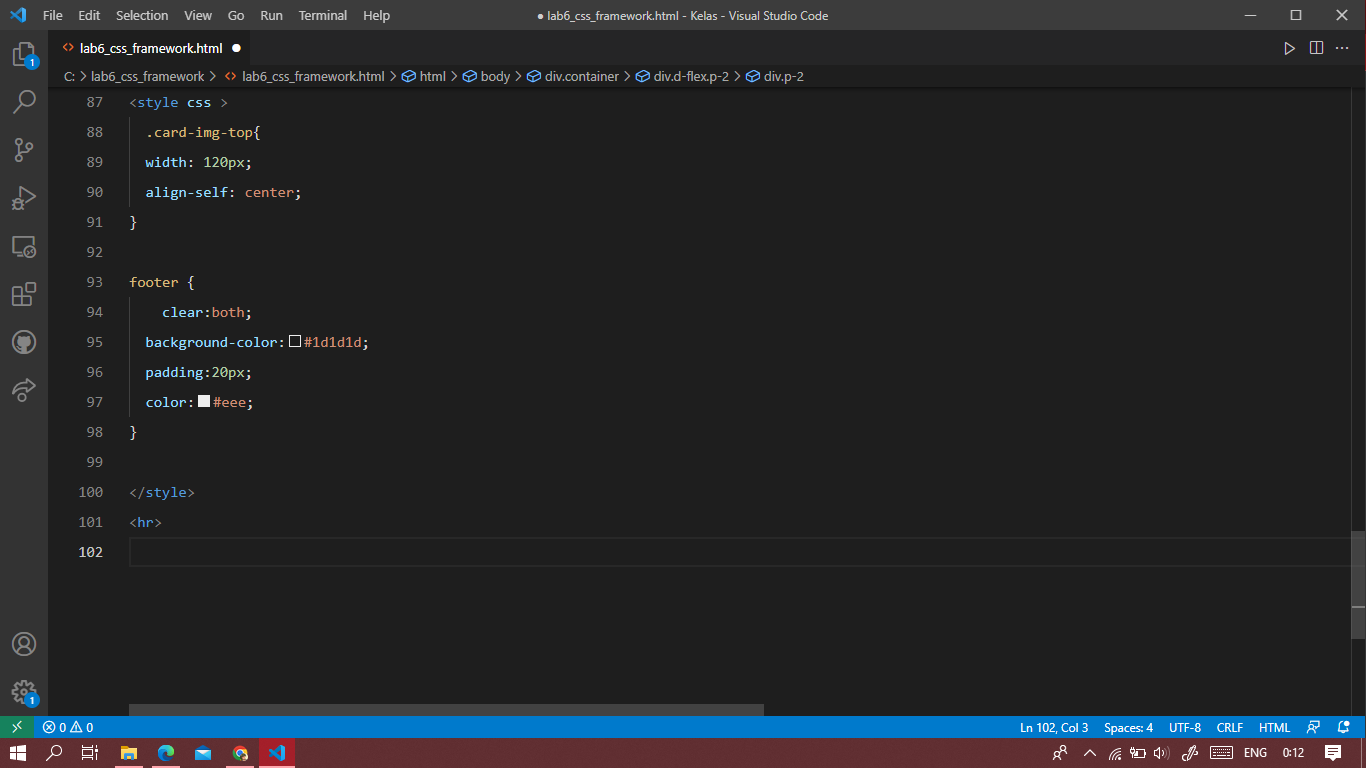Screen dimensions: 1366x768
Task: Open Windows Action Center notifications
Action: [x=1333, y=753]
